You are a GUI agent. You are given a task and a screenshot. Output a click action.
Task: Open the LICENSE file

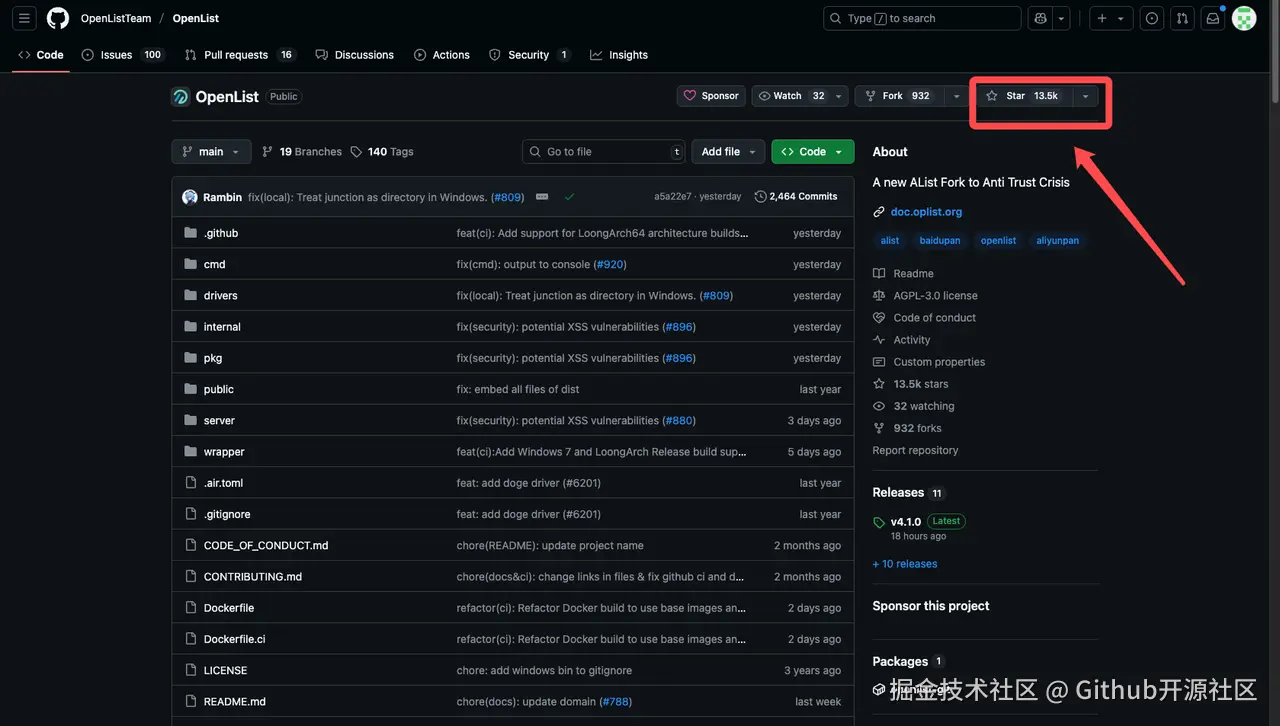[225, 671]
